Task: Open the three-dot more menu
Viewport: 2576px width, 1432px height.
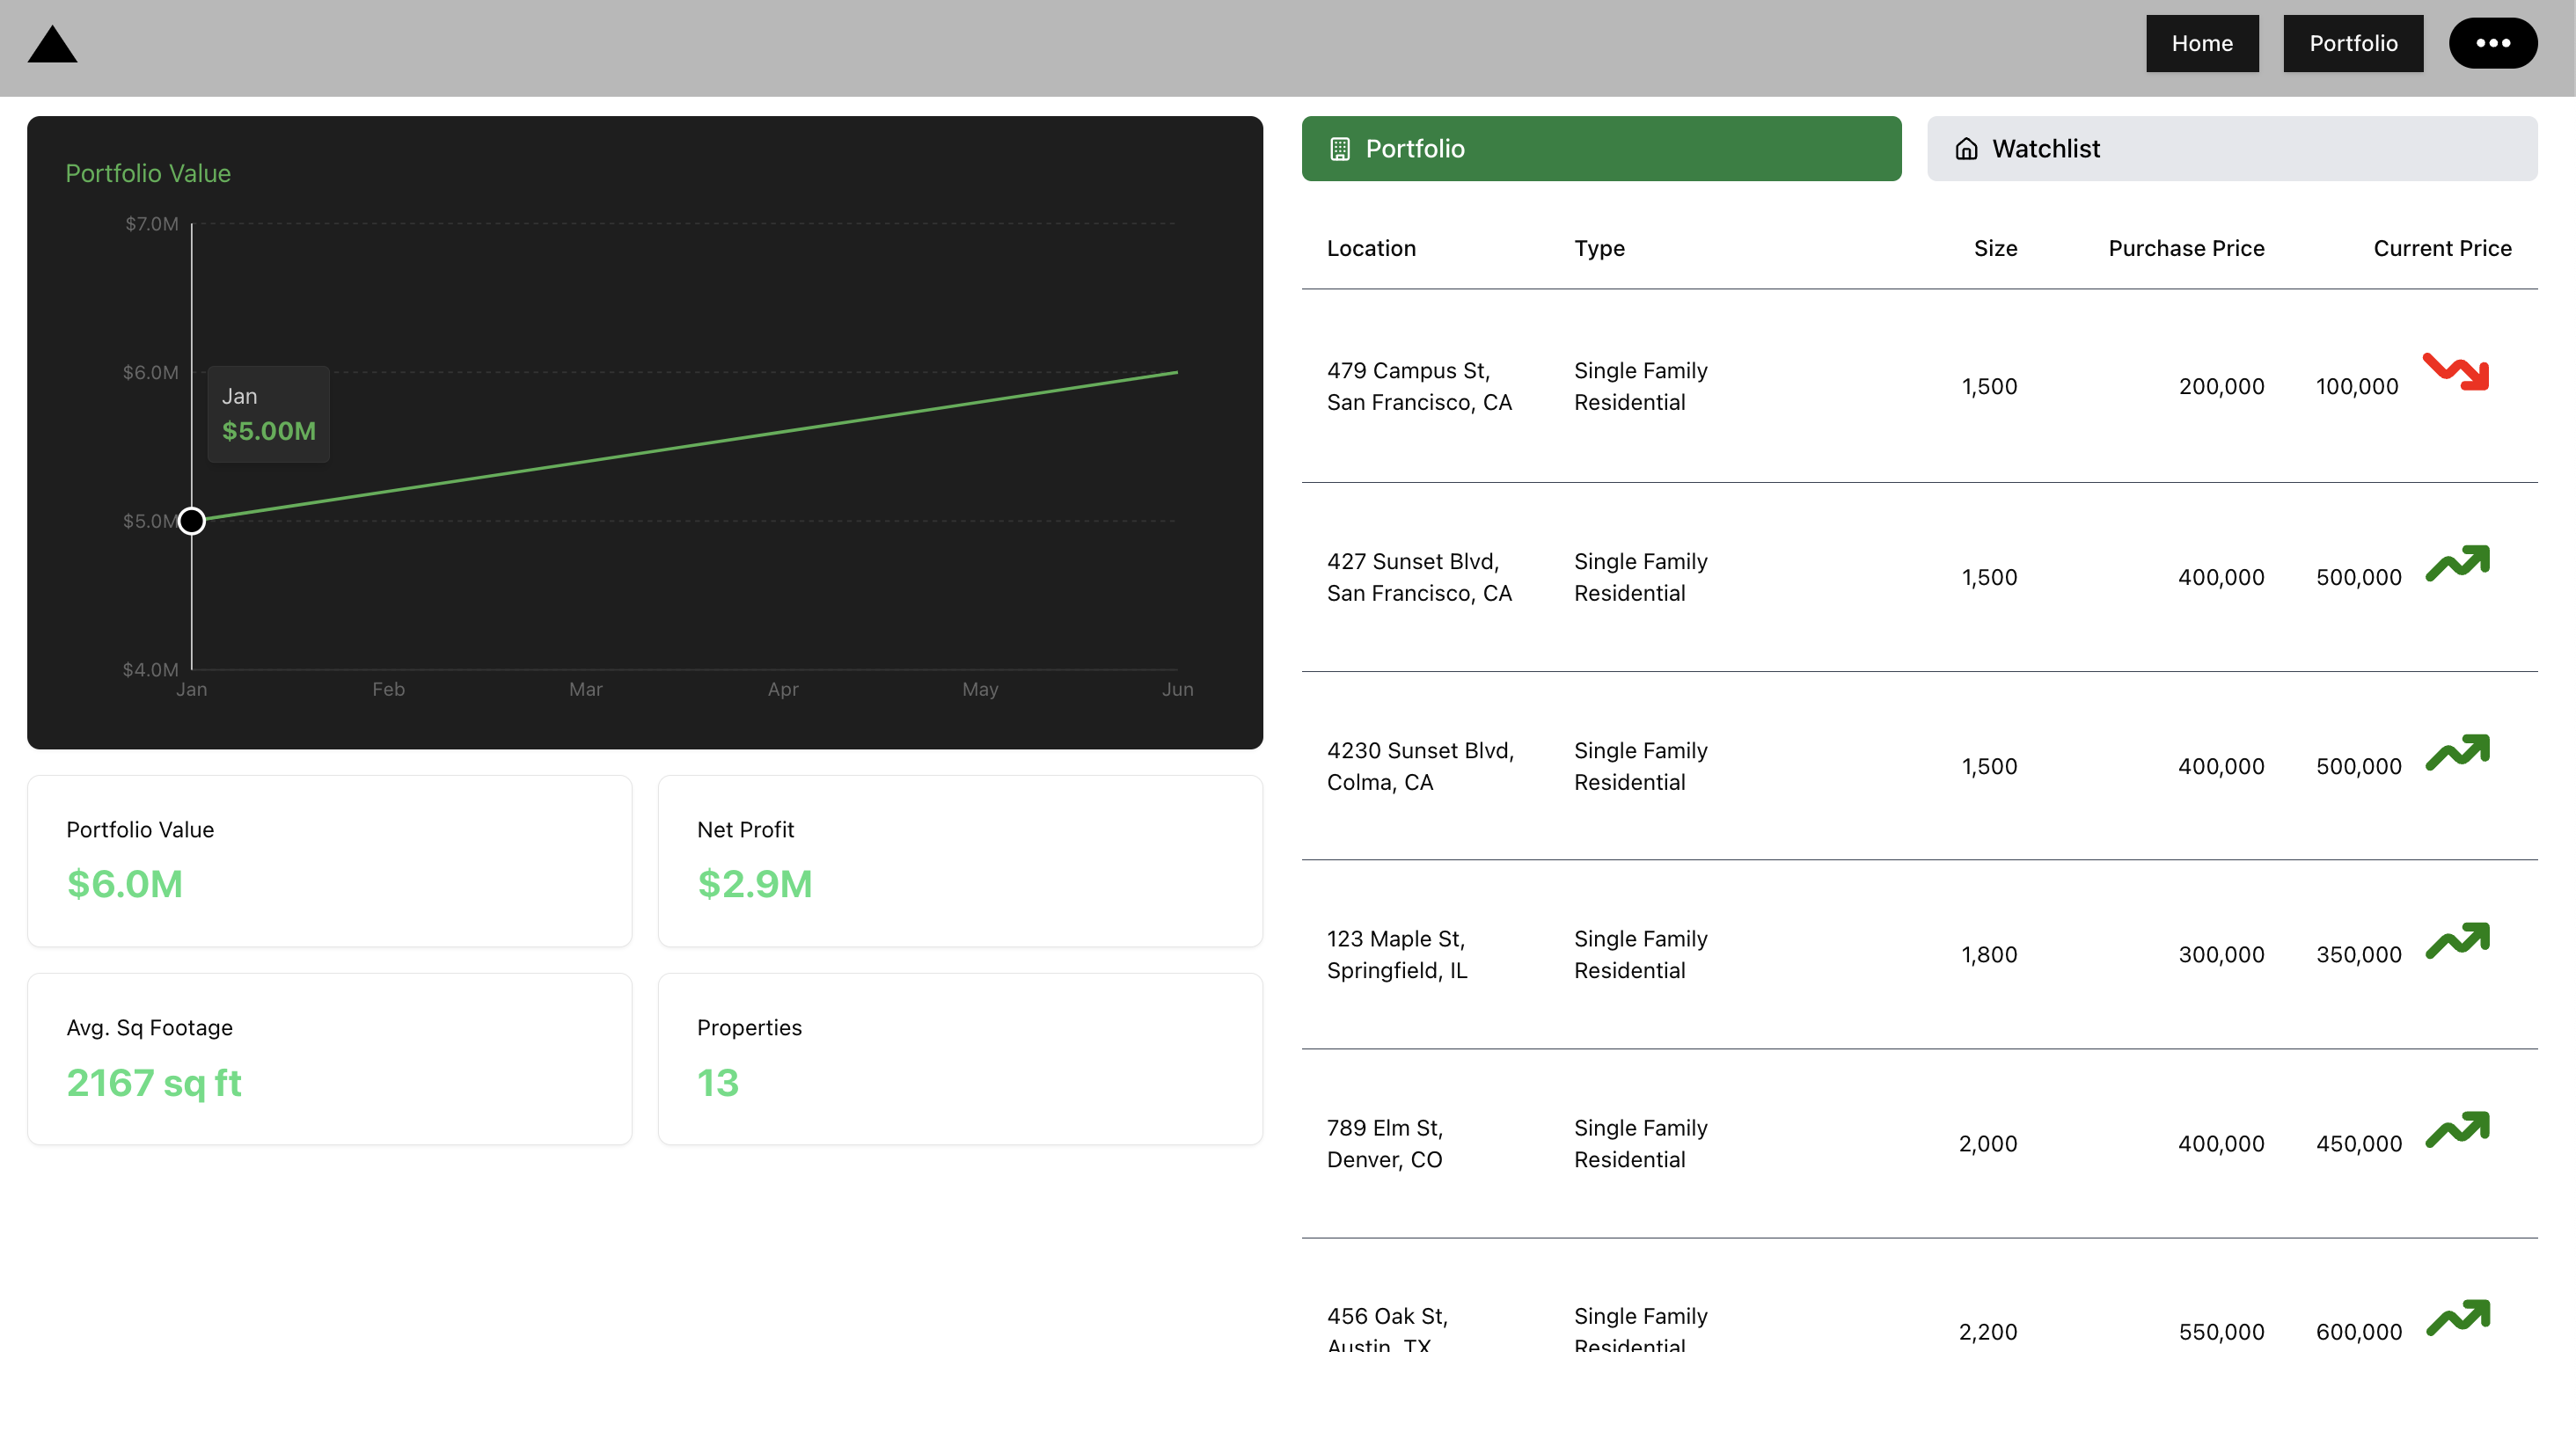Action: (x=2492, y=43)
